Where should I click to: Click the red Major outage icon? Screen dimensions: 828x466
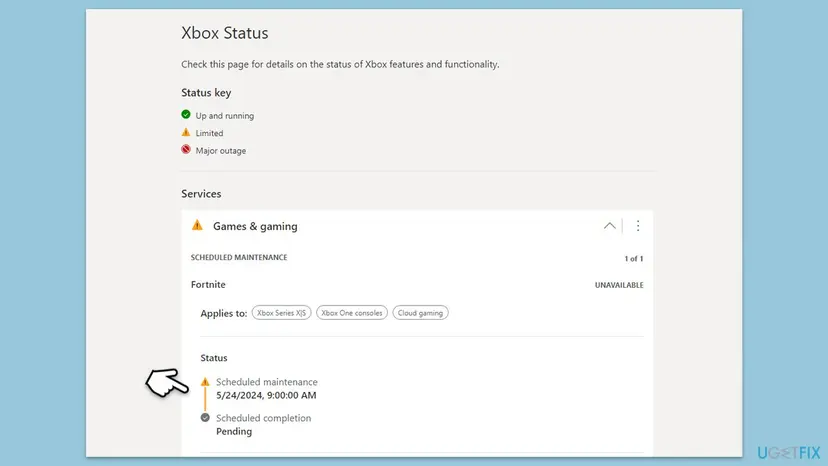tap(186, 150)
